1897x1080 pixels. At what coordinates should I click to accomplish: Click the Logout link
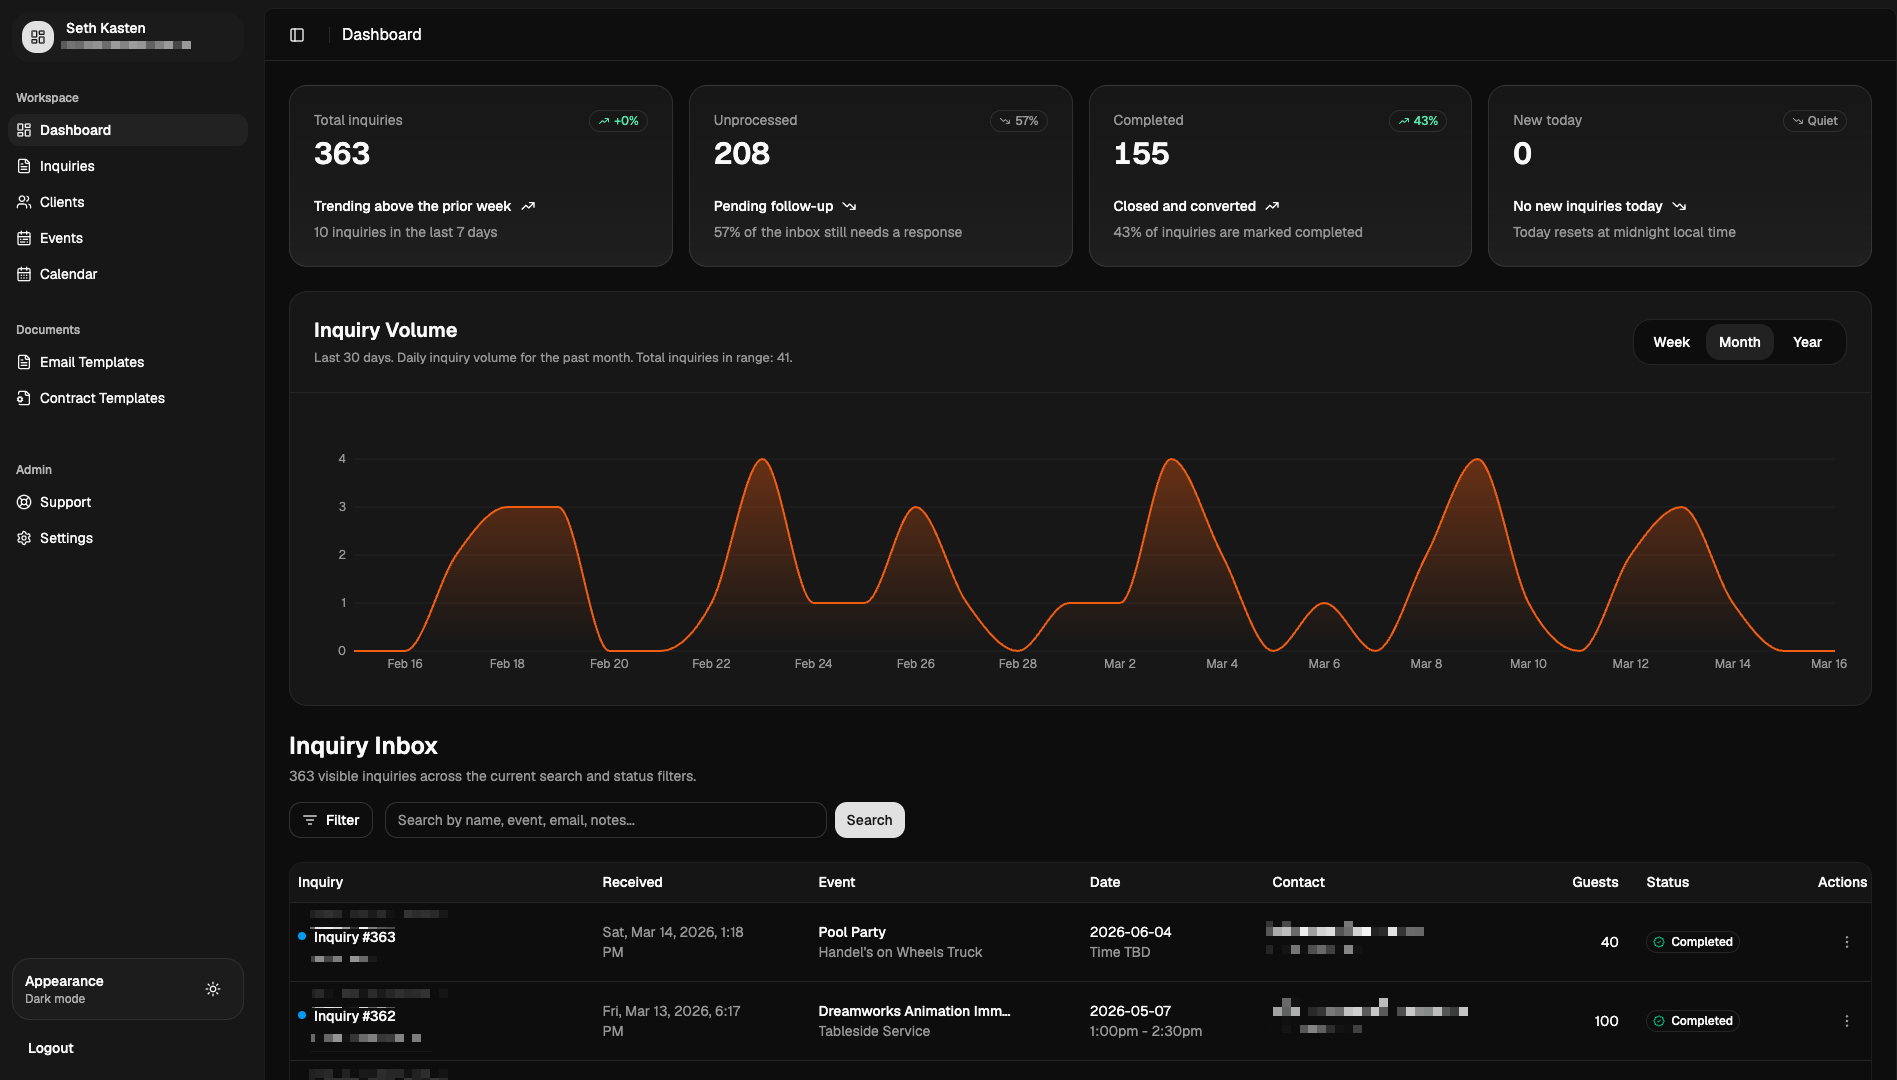(51, 1048)
